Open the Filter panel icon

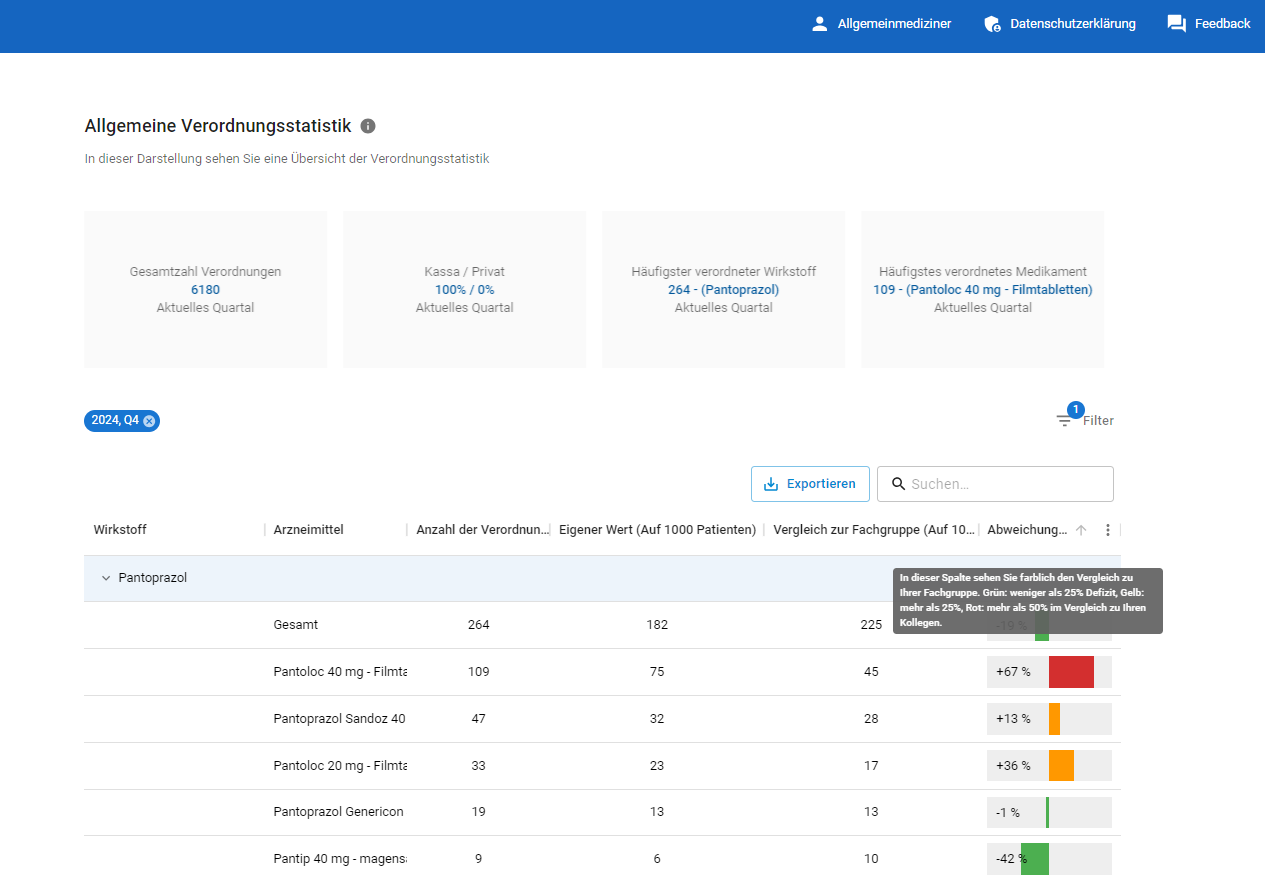tap(1064, 421)
